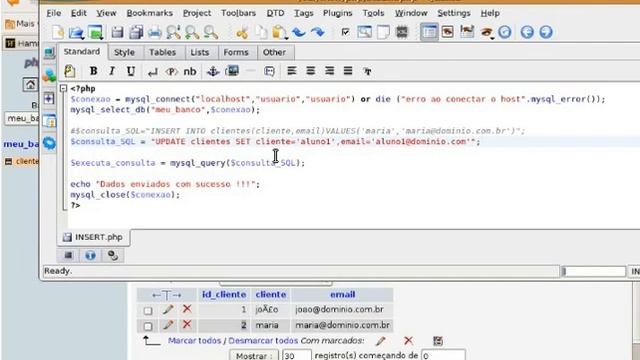Click the font T tag icon
Viewport: 640px width, 360px height.
pos(367,72)
